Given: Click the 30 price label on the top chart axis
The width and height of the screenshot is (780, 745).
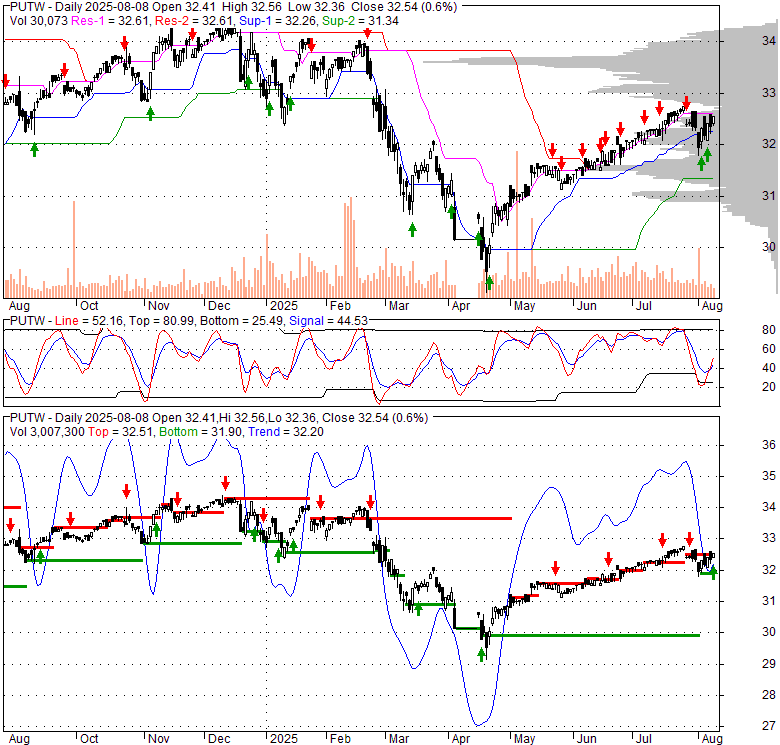Looking at the screenshot, I should pyautogui.click(x=769, y=247).
